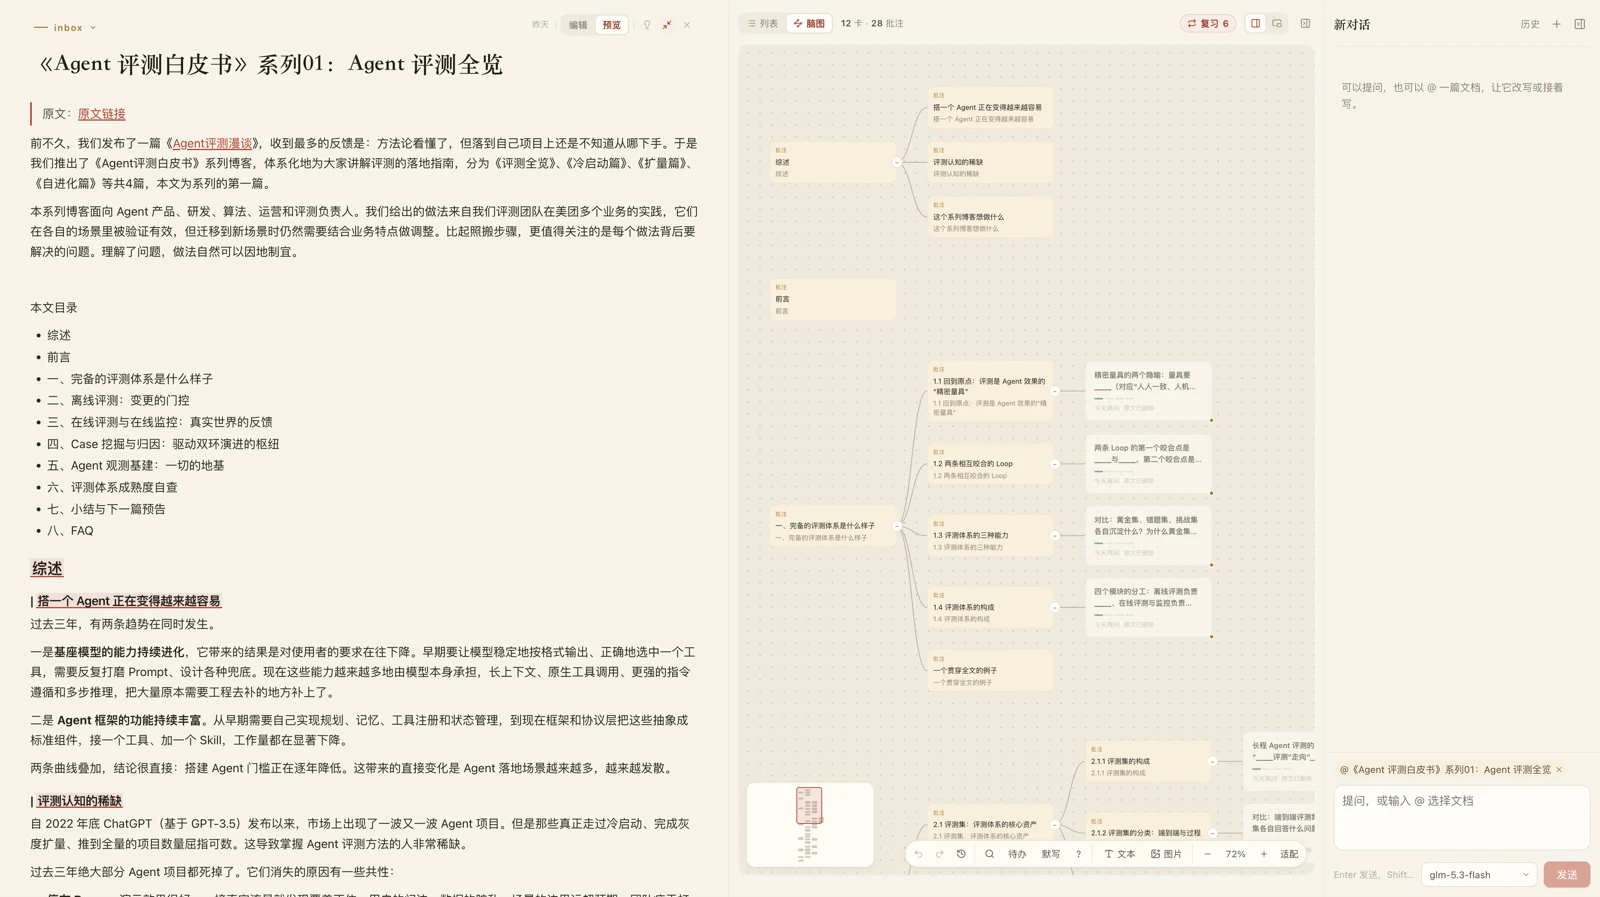
Task: Collapse the 一、完备的评测体系是什么样子 node branch
Action: 897,526
